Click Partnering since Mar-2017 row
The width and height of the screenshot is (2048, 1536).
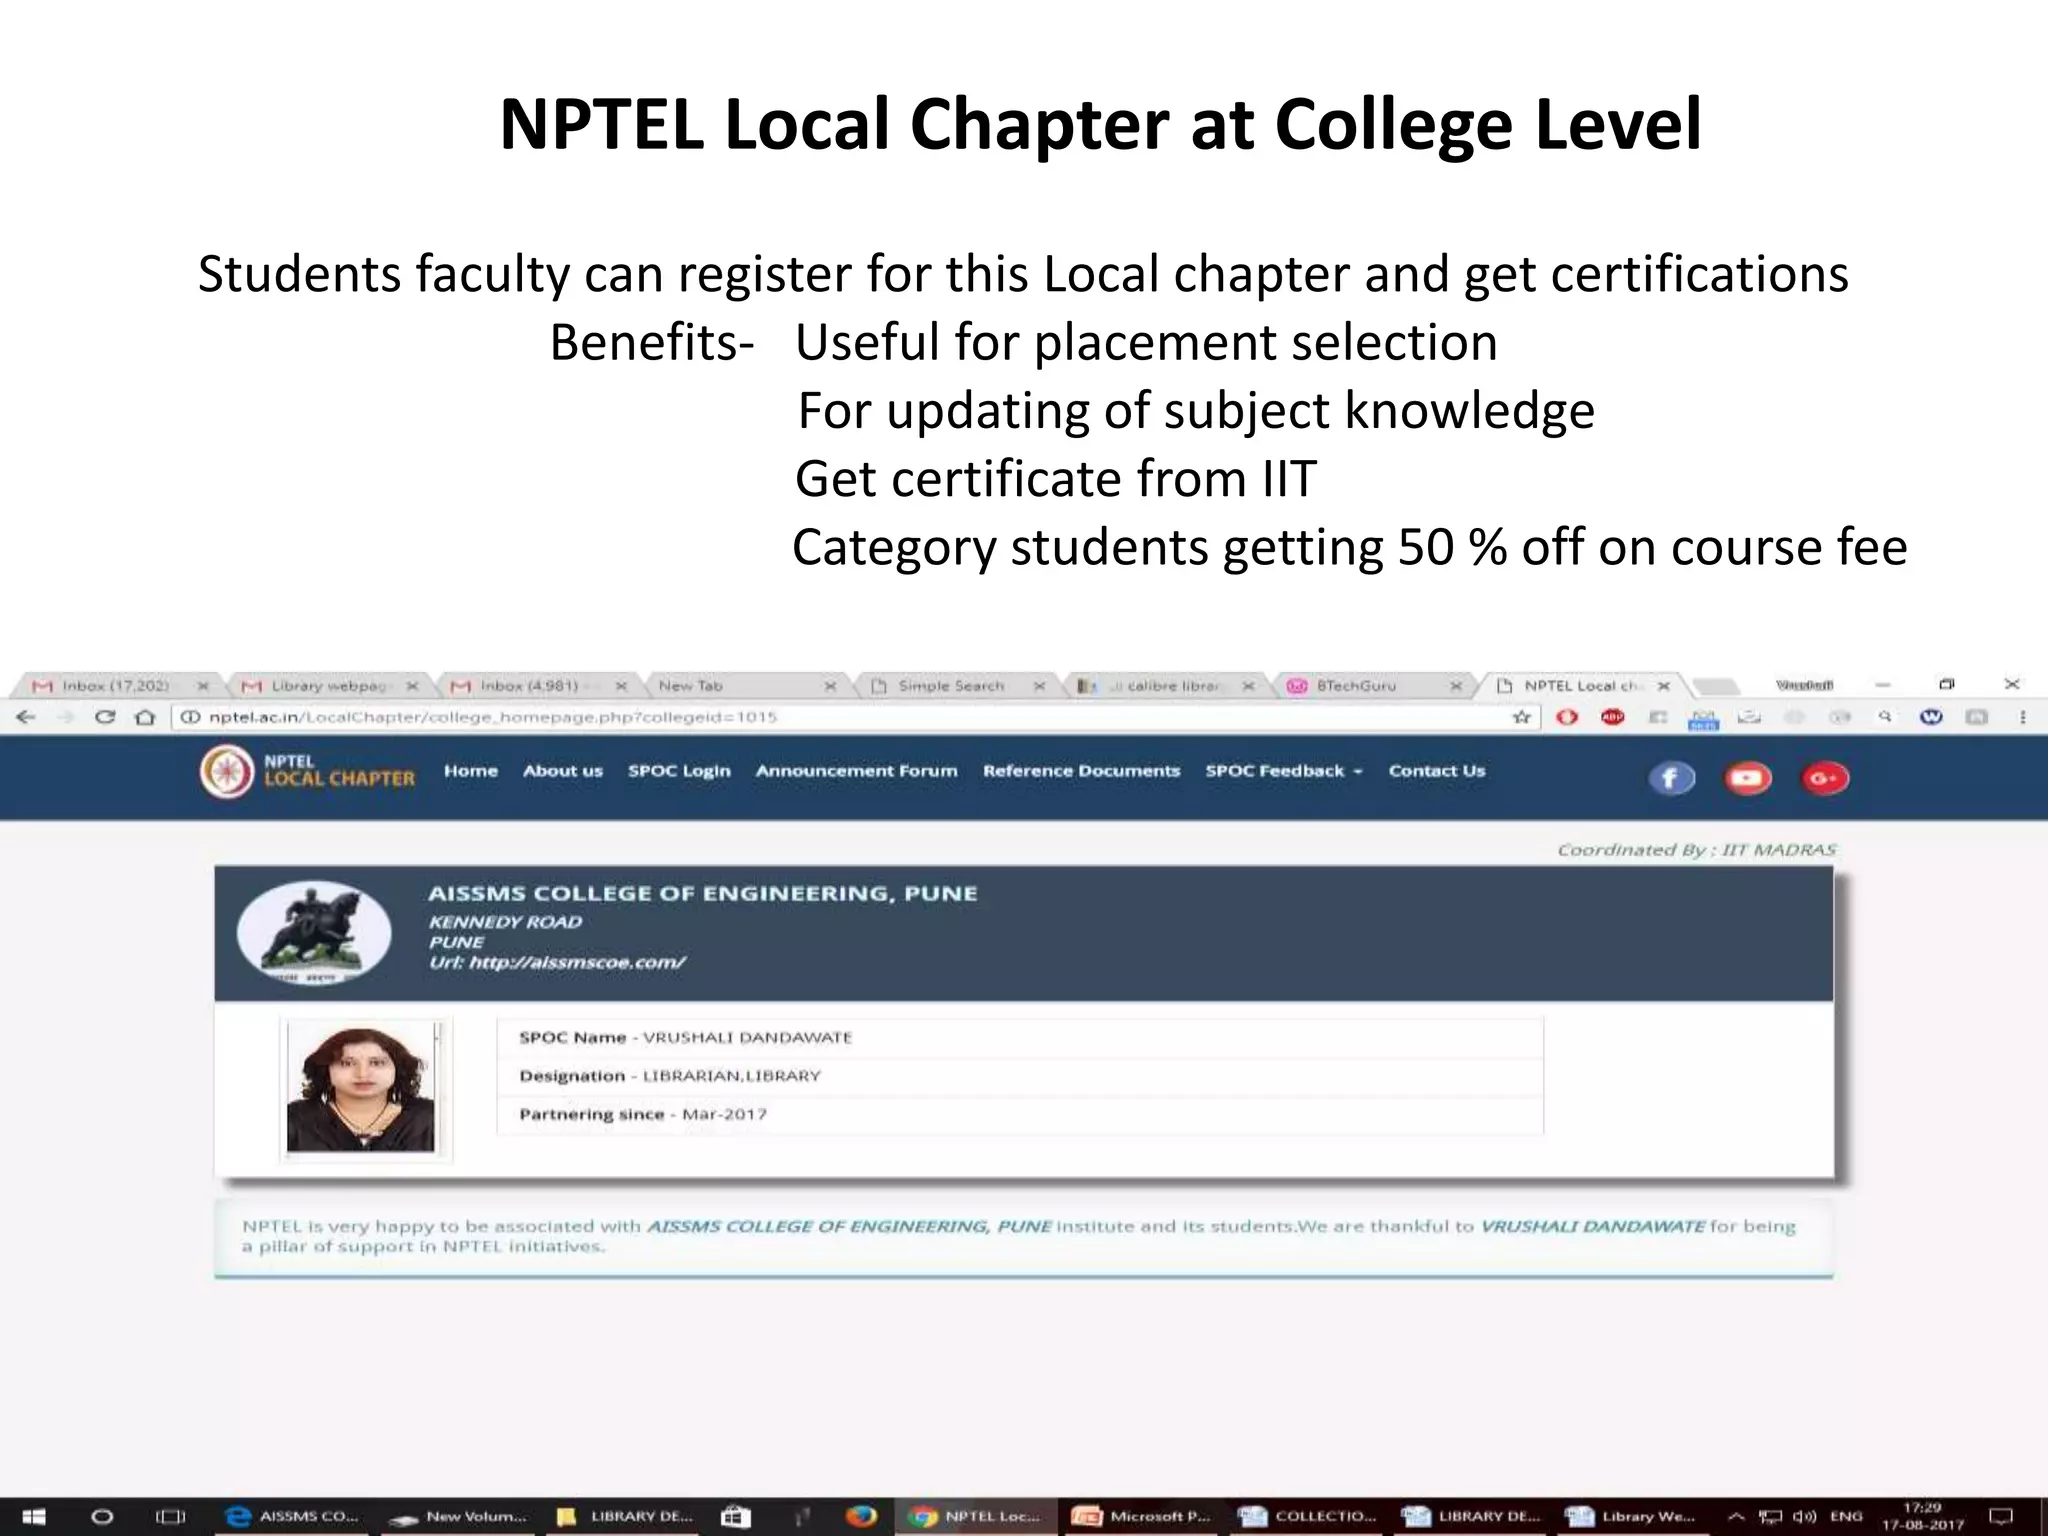[643, 1115]
